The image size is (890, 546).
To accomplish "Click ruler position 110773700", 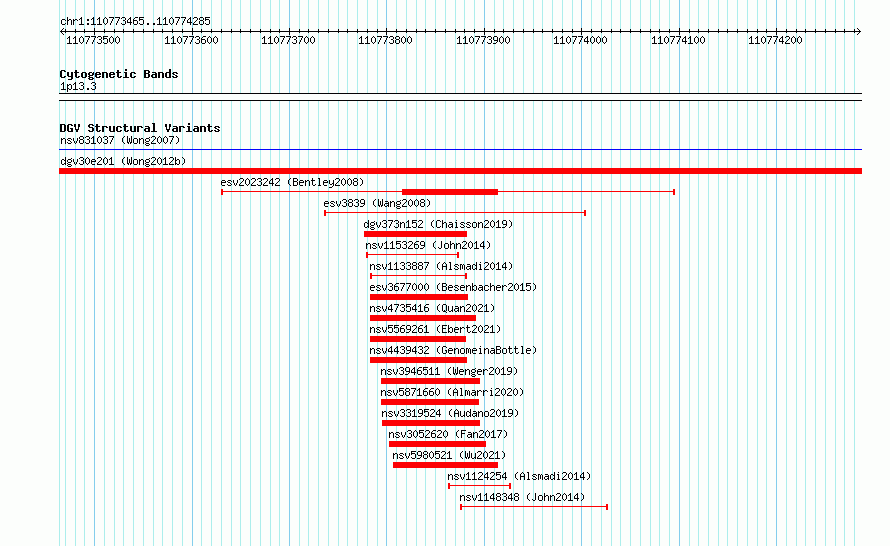I will (288, 40).
